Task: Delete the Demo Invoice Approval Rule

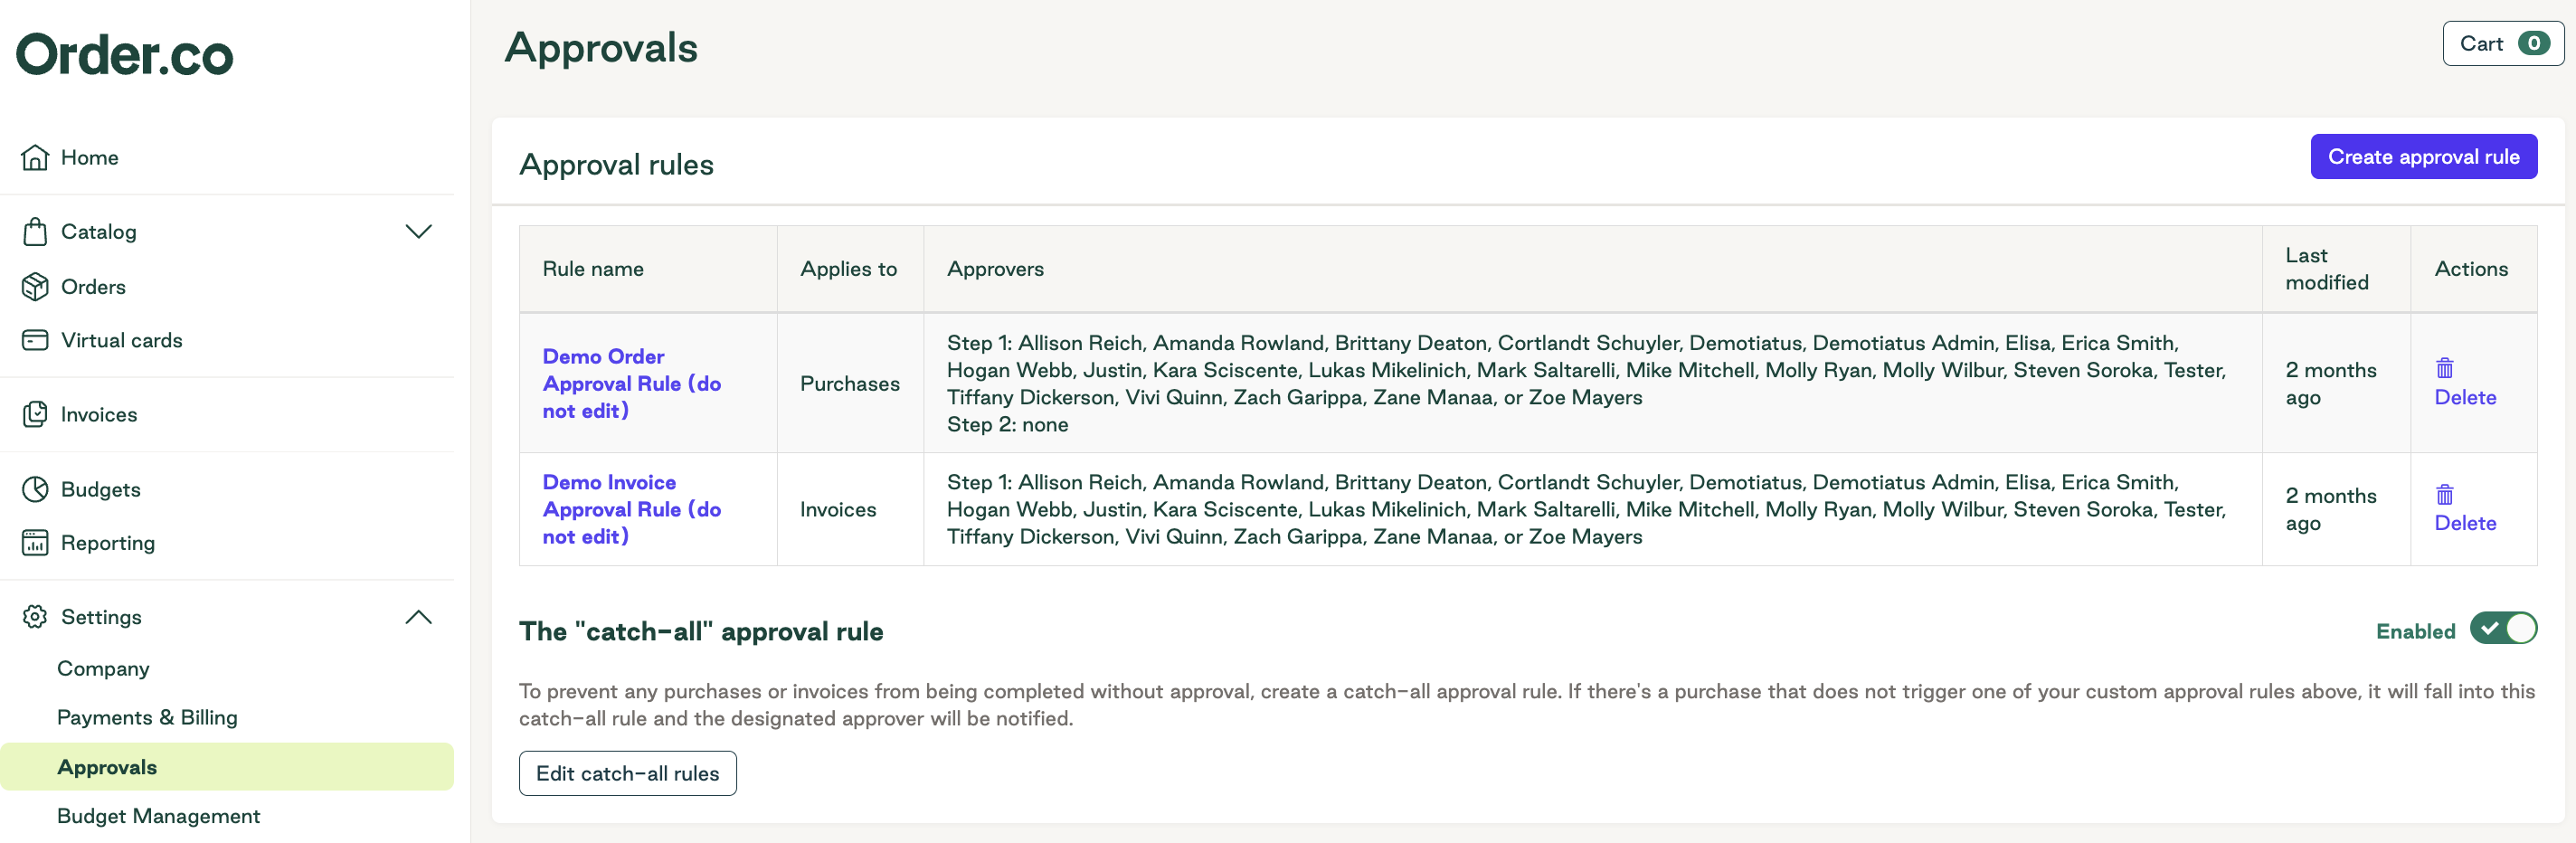Action: (x=2464, y=523)
